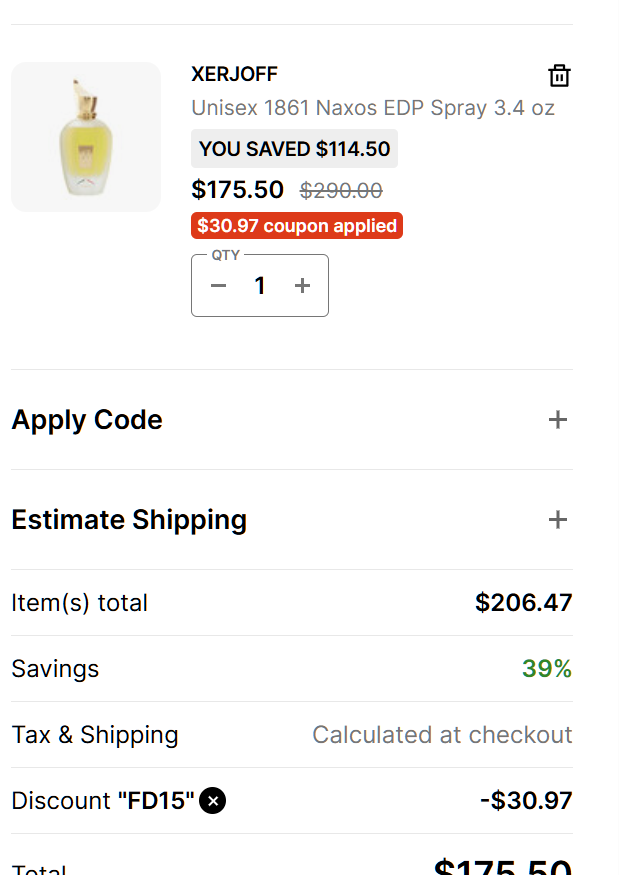Click the XERJOFF brand name
Viewport: 619px width, 875px height.
234,75
